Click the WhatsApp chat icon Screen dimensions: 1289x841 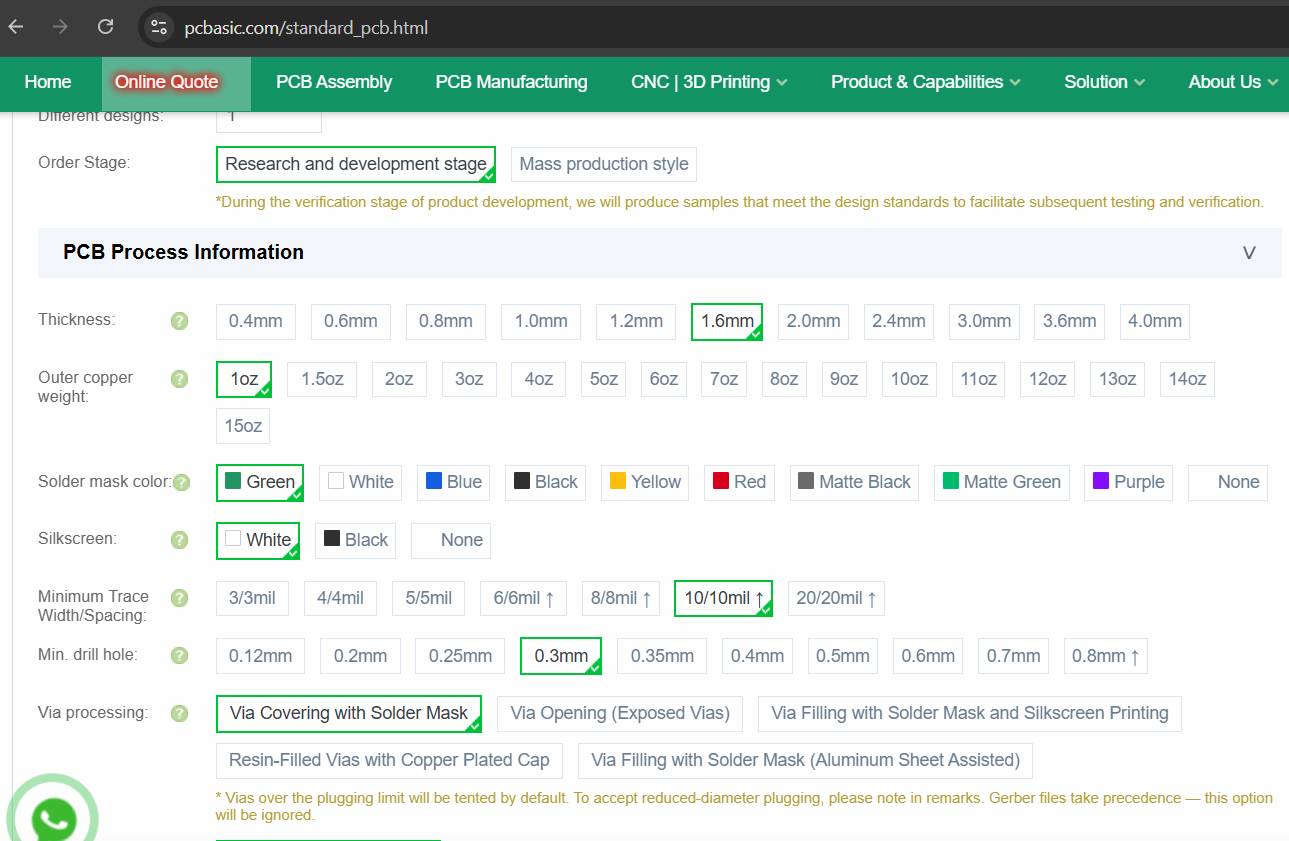pyautogui.click(x=53, y=818)
